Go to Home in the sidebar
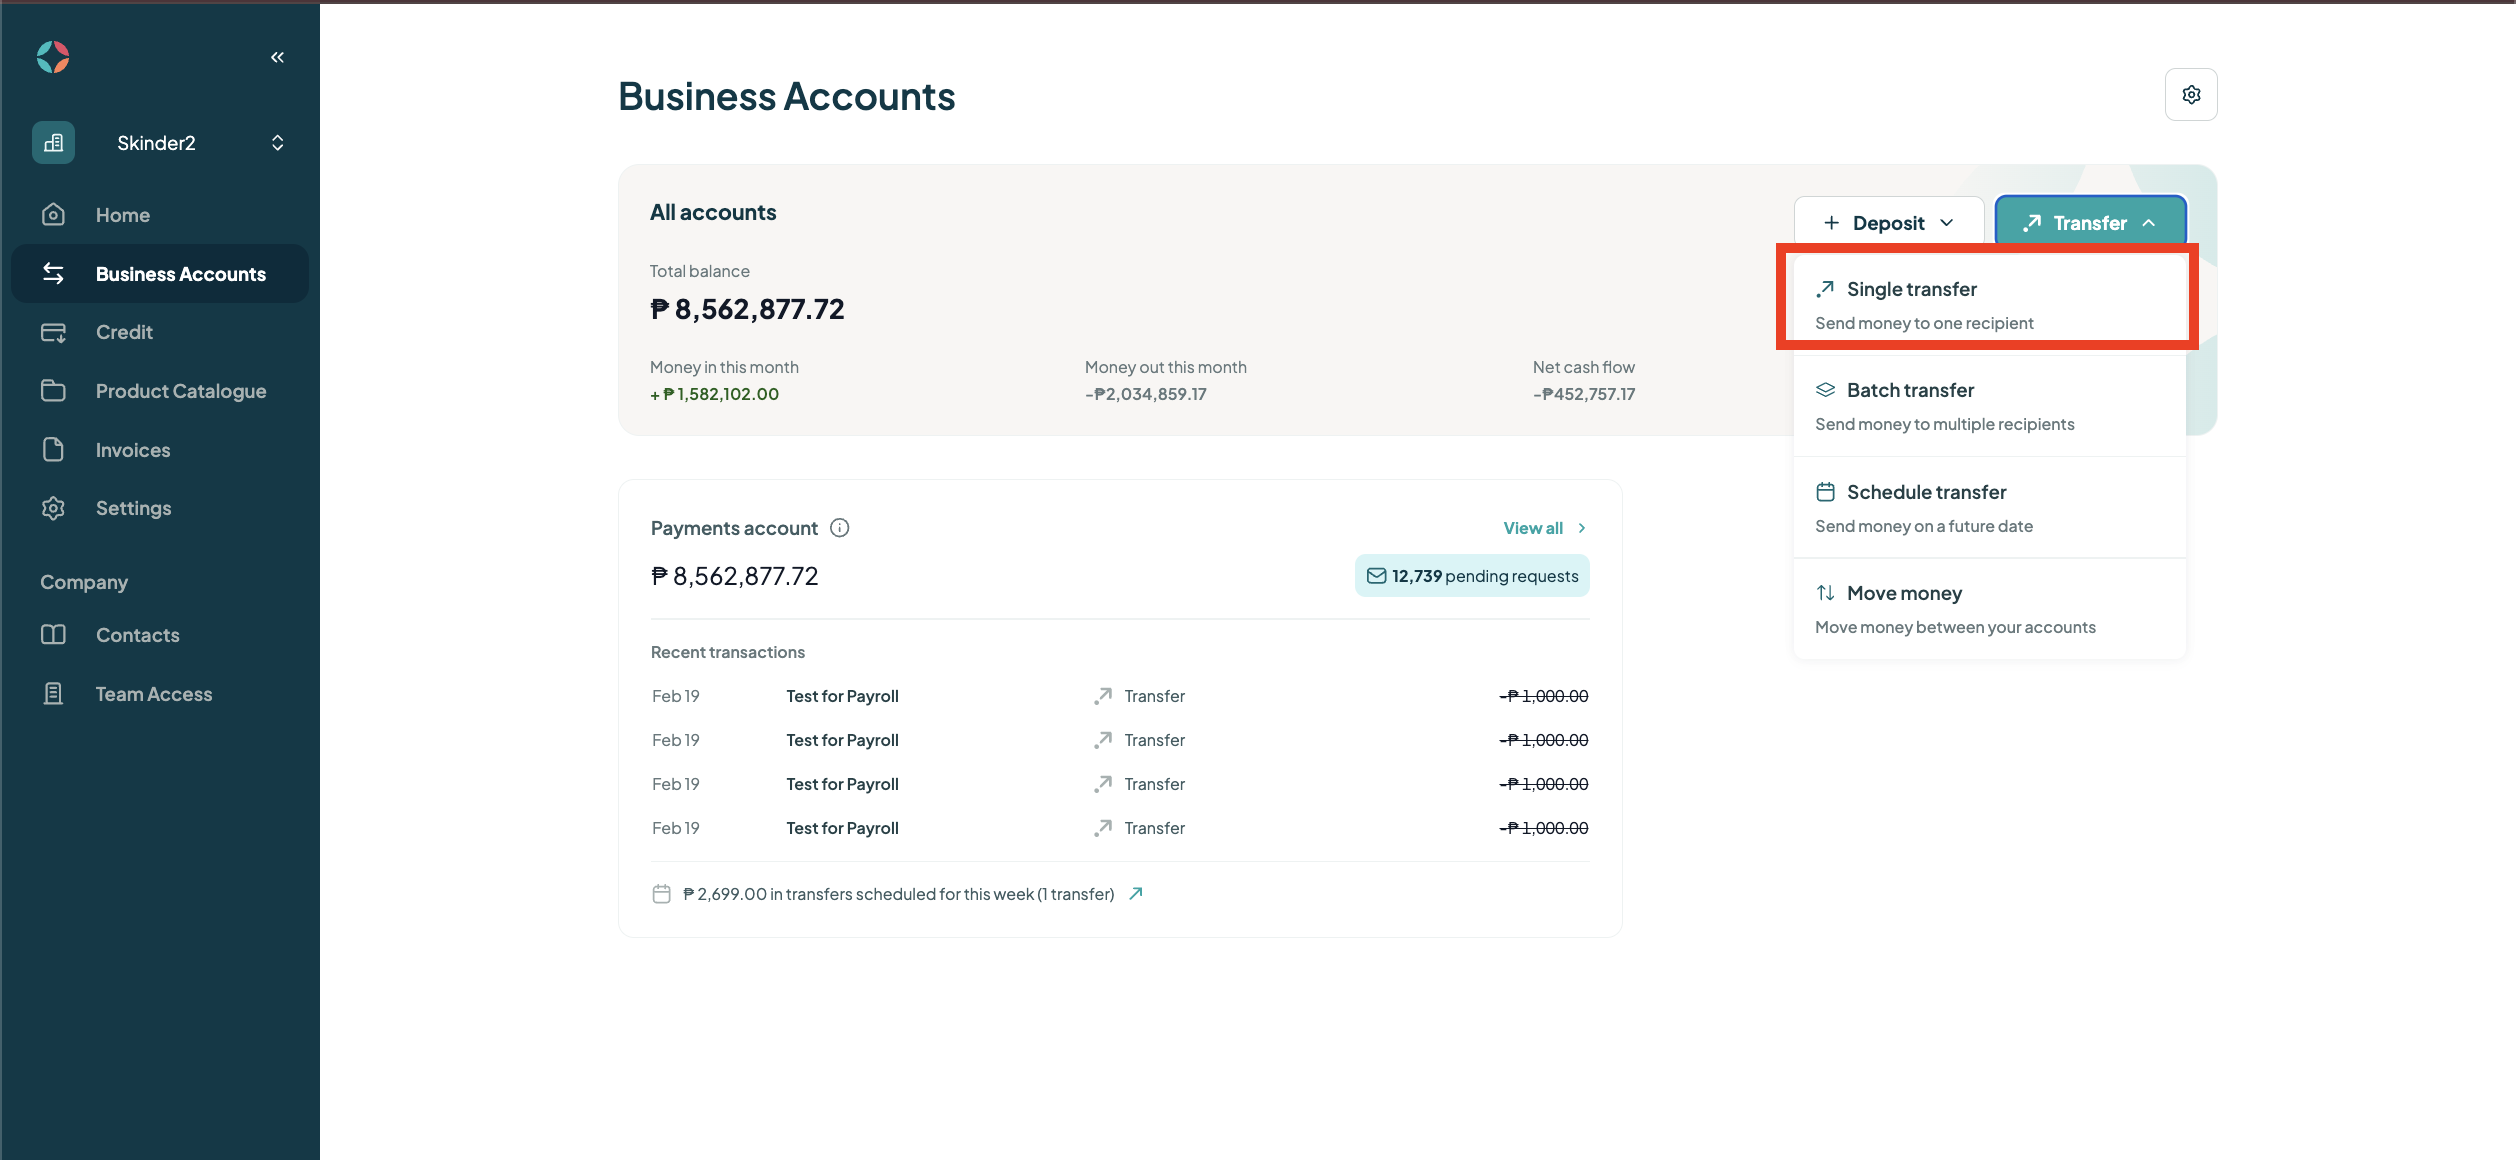The height and width of the screenshot is (1160, 2516). click(160, 215)
